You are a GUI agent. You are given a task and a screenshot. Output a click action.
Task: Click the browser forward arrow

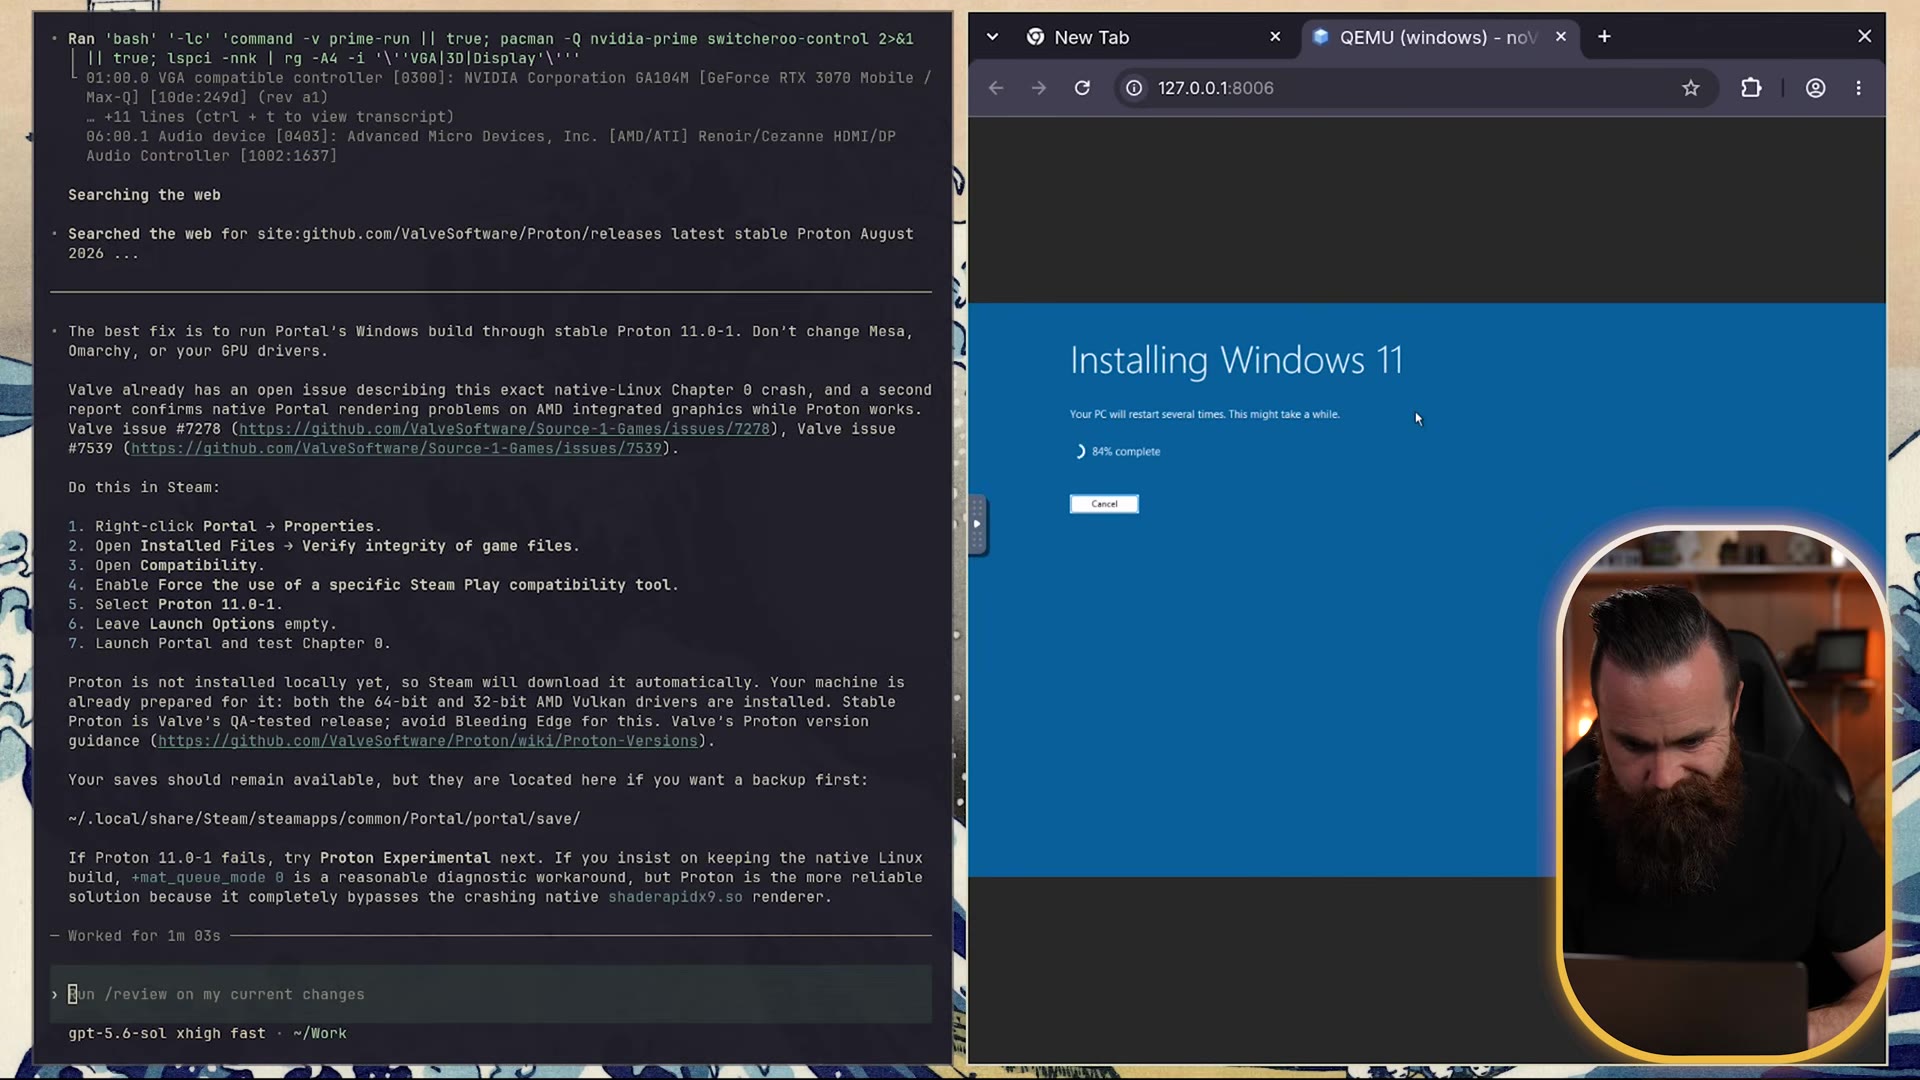(x=1039, y=88)
